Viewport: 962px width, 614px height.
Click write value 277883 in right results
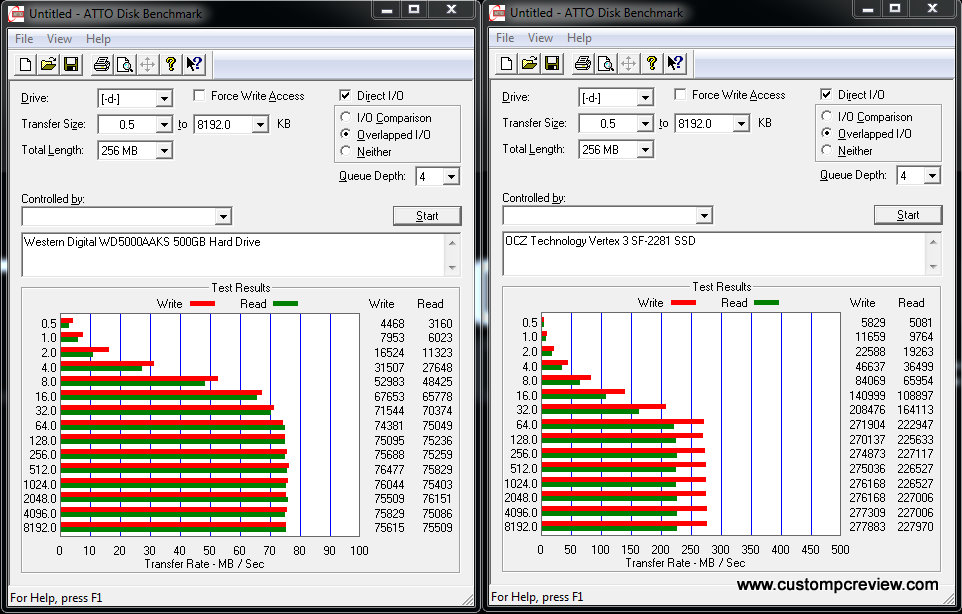tap(868, 527)
